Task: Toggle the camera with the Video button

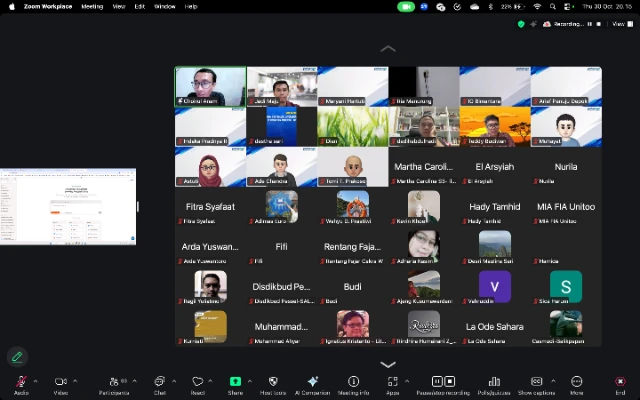Action: pyautogui.click(x=61, y=385)
